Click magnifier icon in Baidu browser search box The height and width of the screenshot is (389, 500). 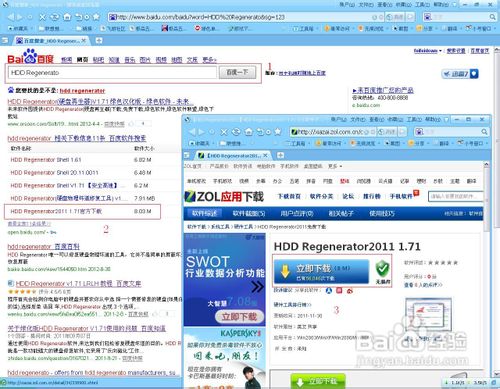pos(492,17)
